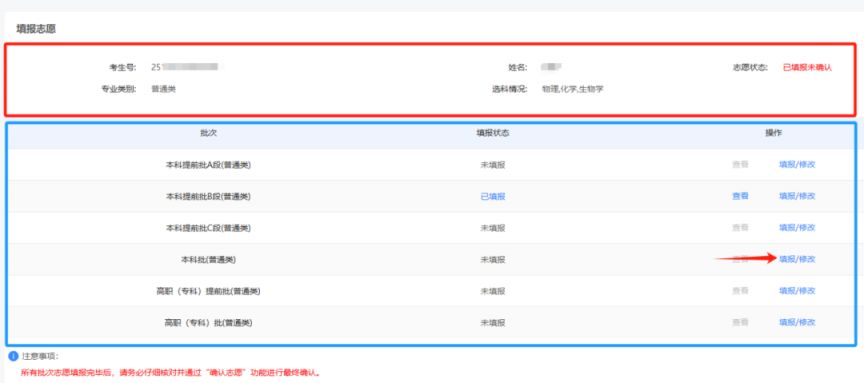Screen dimensions: 864x383
Task: Click 未填报 status in 高职（专科）提前批 row
Action: 493,291
